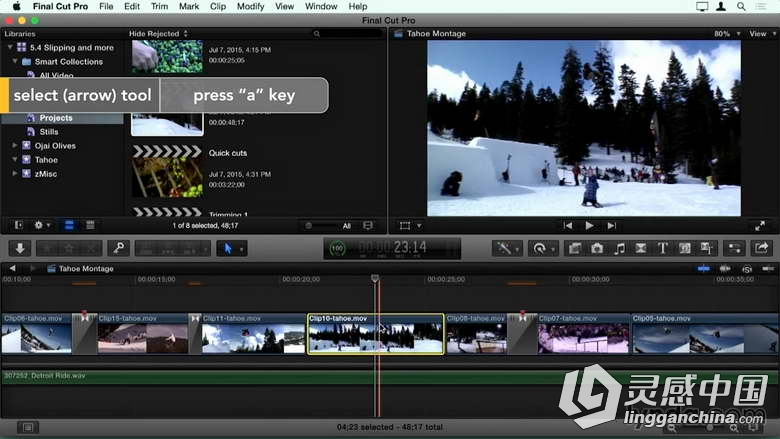Open the viewer Transform tool dropdown arrow

(x=419, y=226)
